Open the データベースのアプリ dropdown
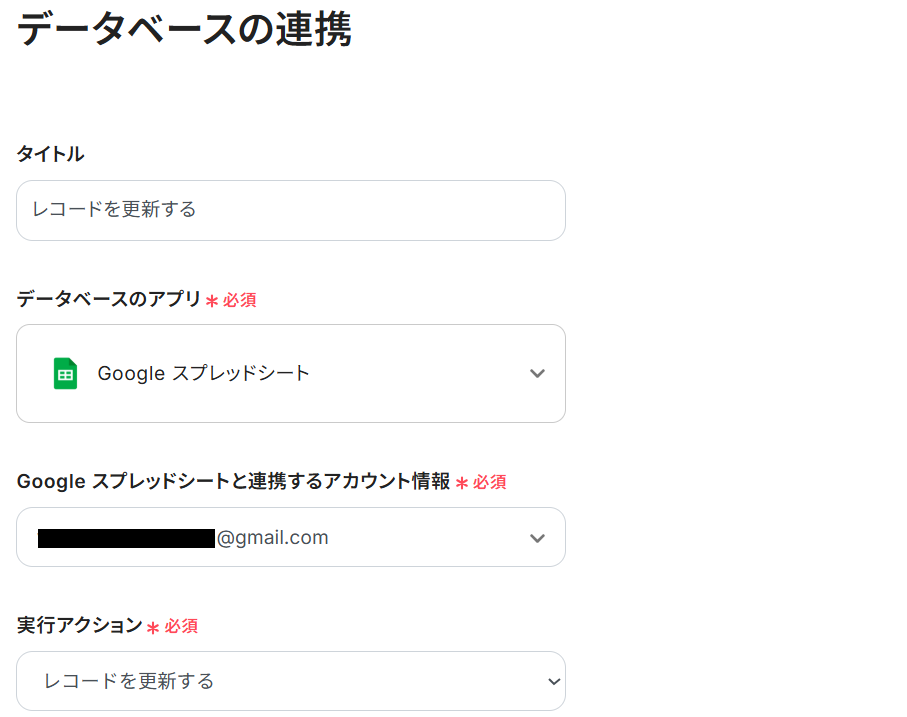This screenshot has height=717, width=907. pos(290,373)
